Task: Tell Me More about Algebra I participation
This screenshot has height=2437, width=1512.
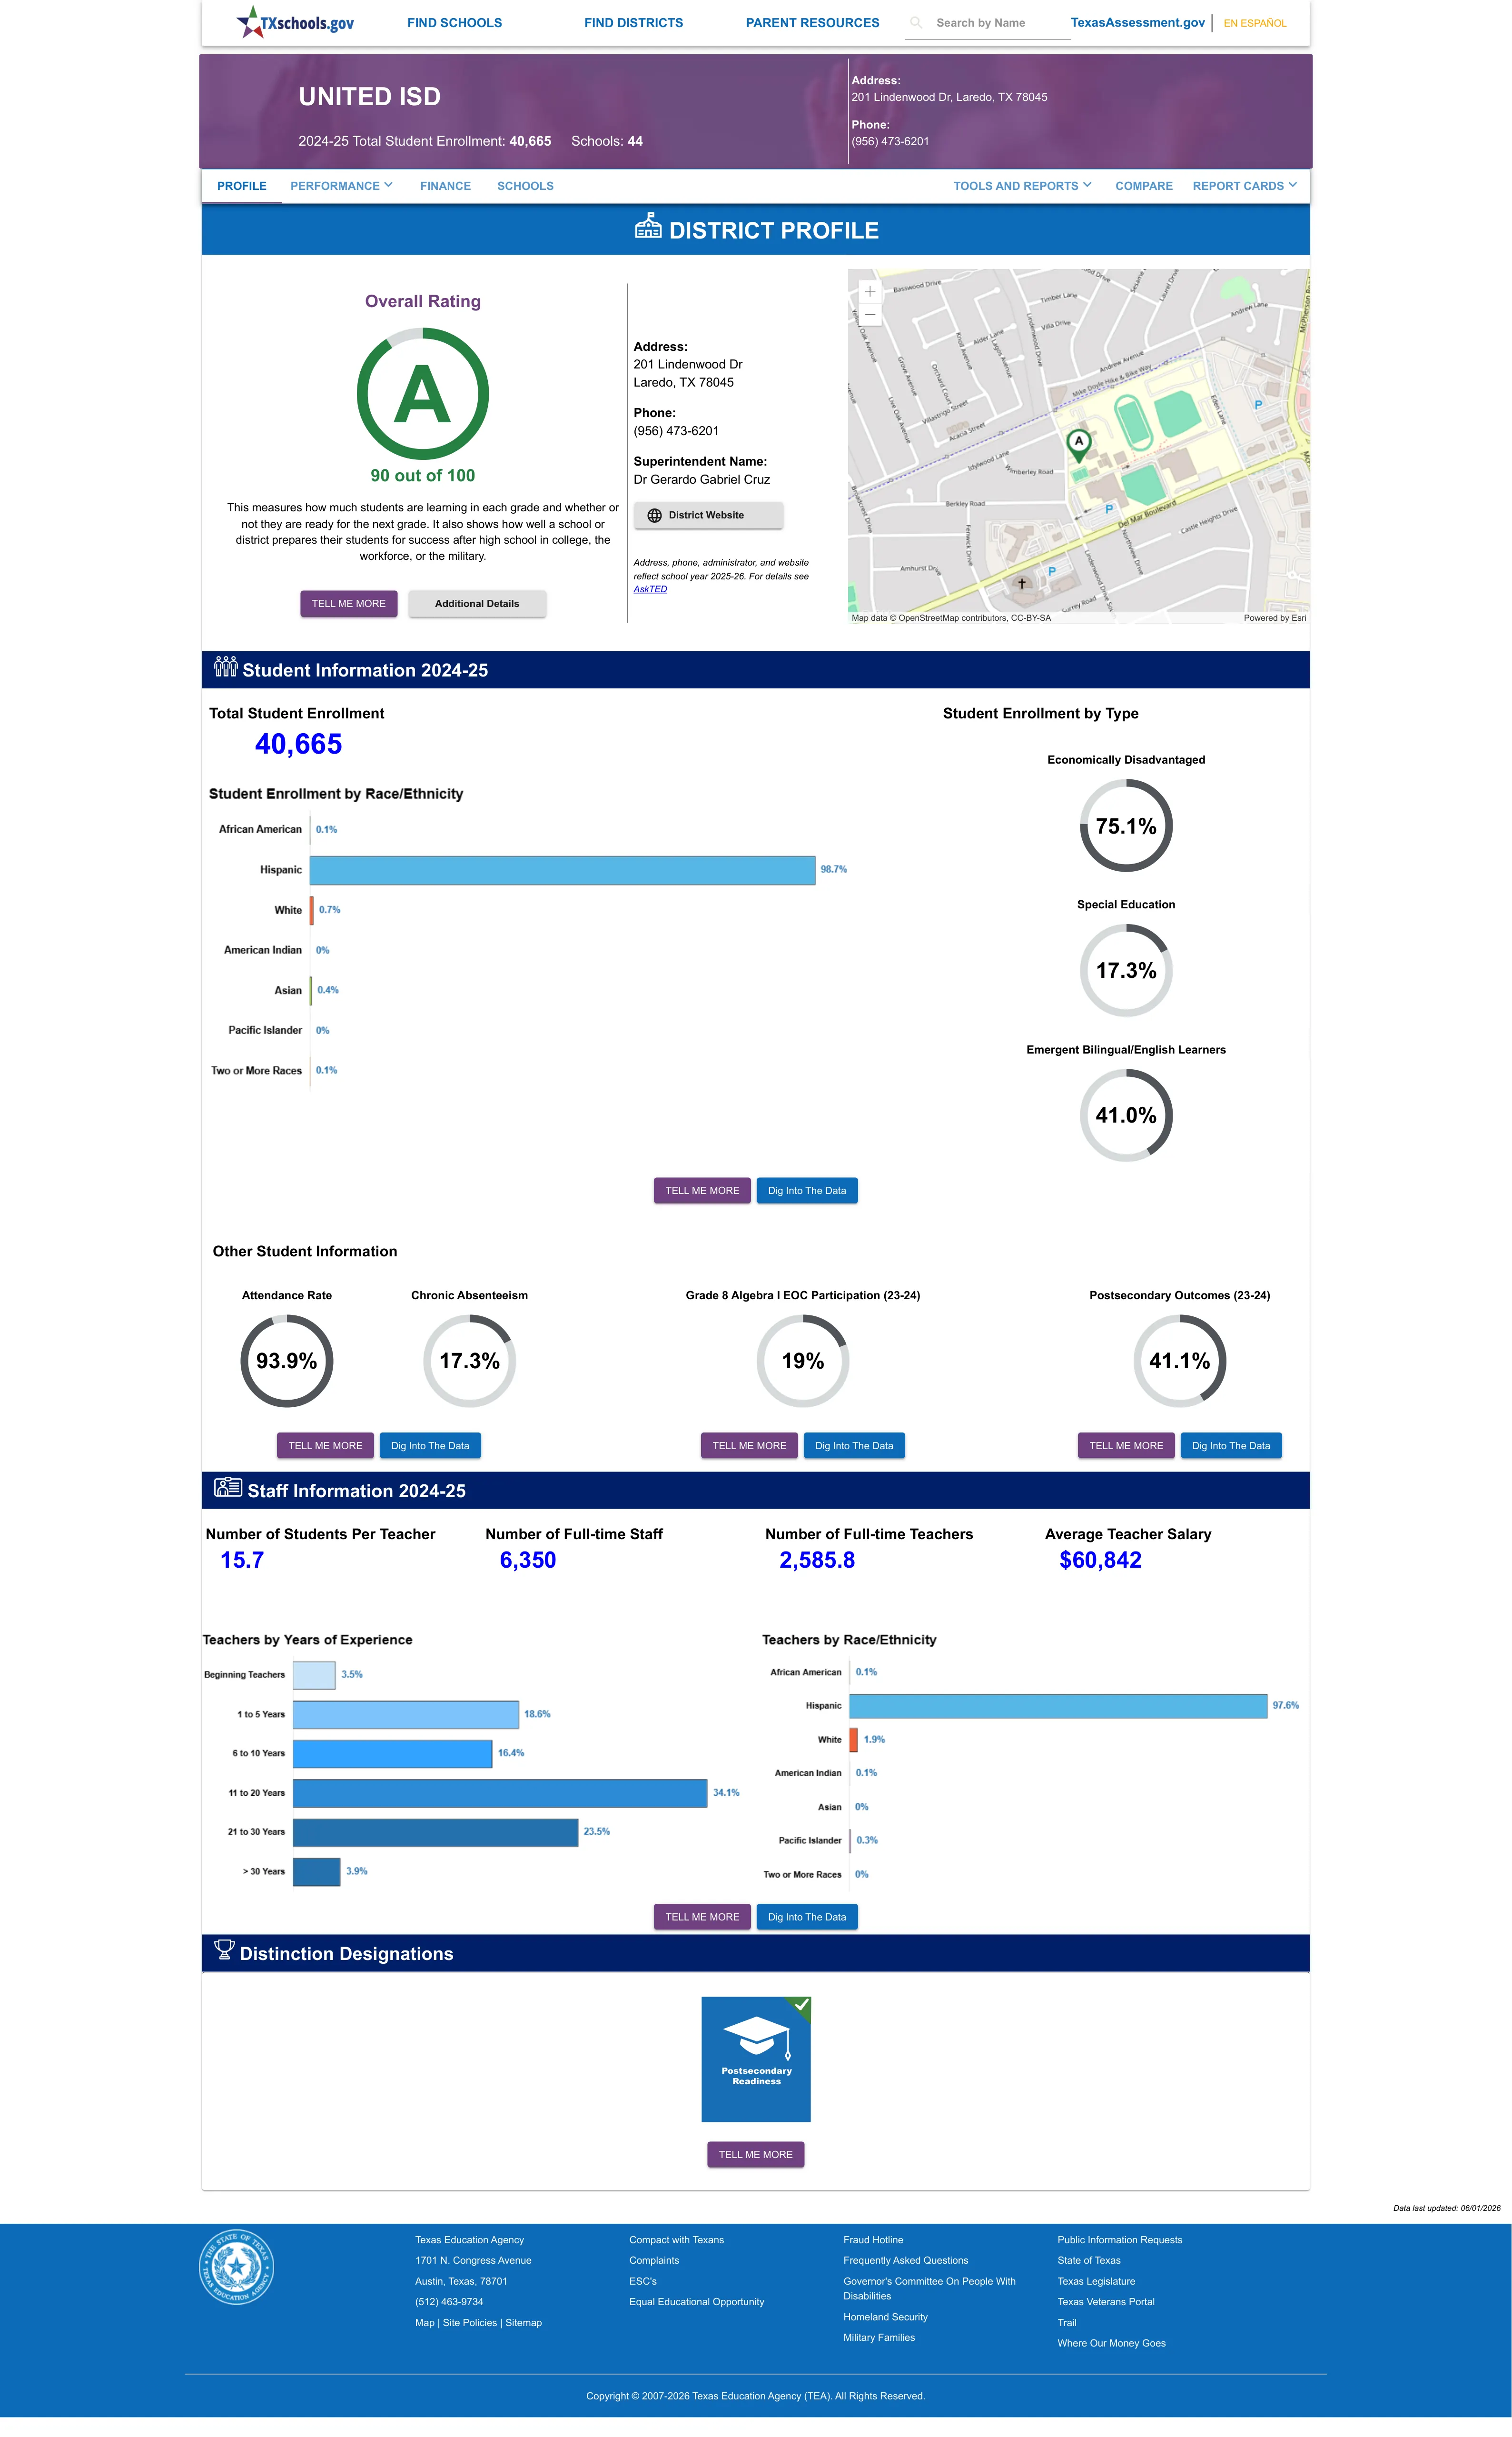Action: point(750,1446)
